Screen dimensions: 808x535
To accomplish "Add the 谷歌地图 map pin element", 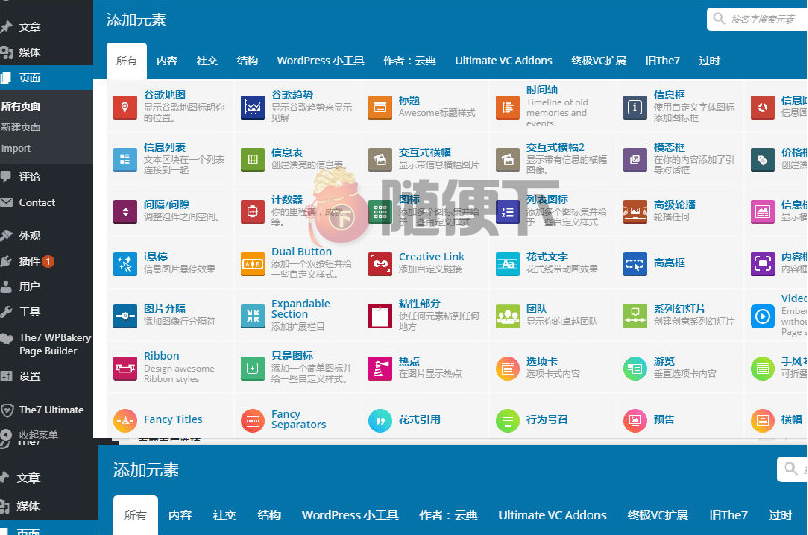I will pos(125,108).
